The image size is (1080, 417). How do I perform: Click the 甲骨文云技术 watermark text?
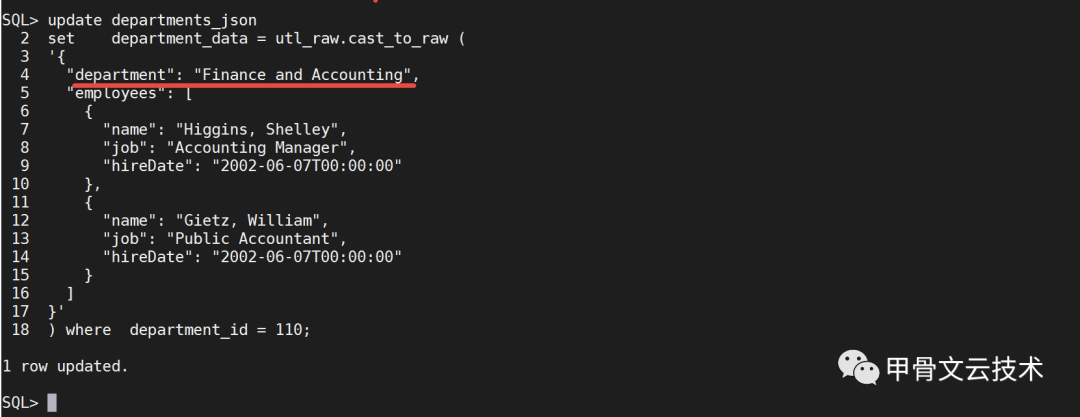(964, 369)
